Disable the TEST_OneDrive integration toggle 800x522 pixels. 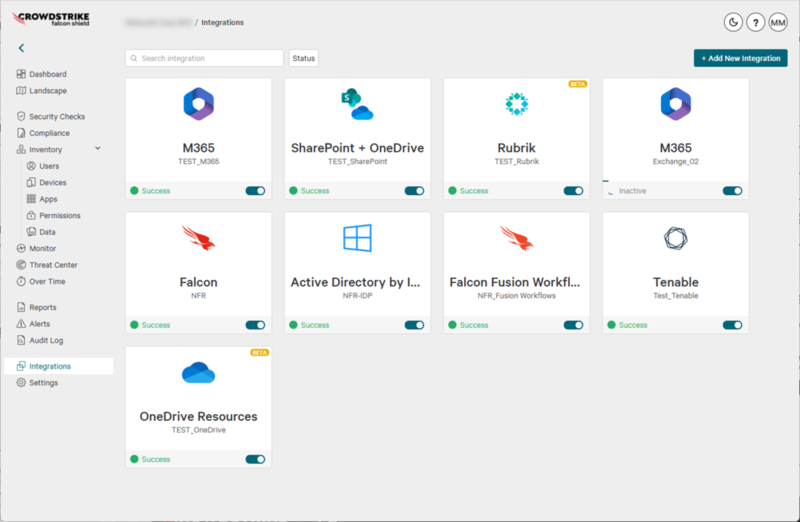coord(255,459)
